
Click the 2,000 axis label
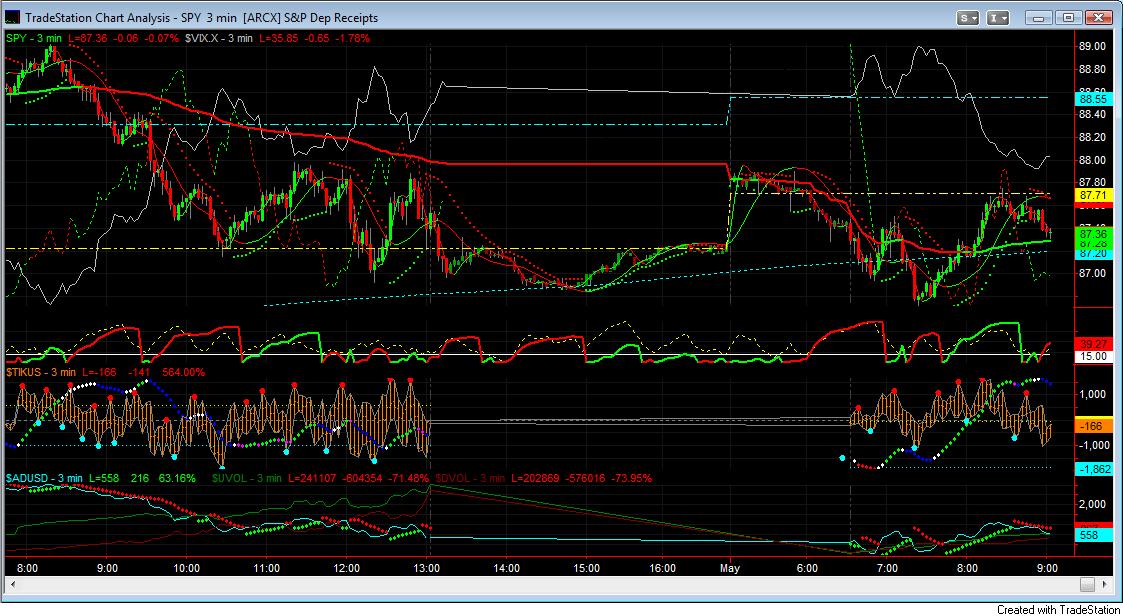1091,504
